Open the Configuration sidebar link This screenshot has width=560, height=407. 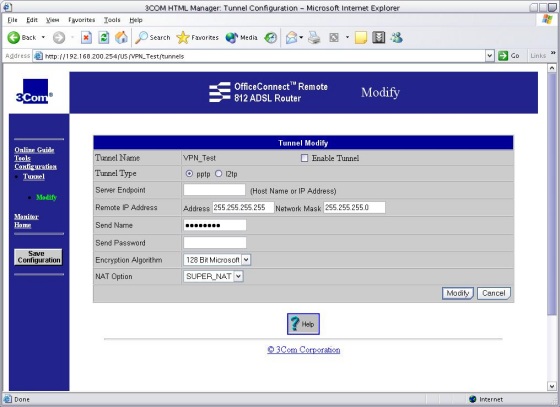35,166
